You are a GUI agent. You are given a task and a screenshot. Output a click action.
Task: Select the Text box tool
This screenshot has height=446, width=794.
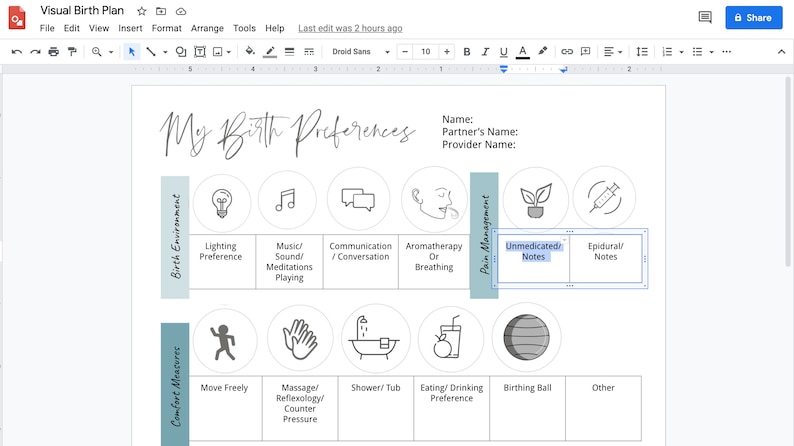[200, 52]
